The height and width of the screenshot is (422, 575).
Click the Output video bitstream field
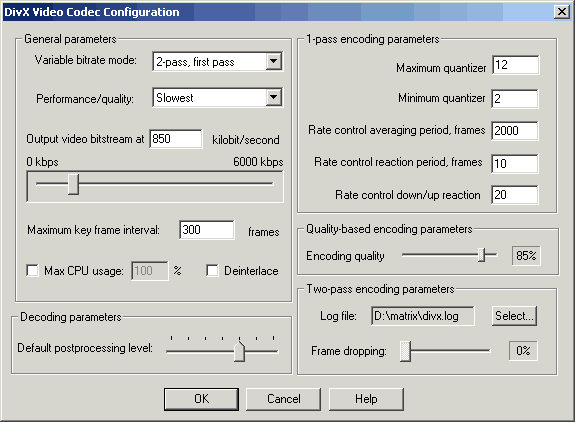pyautogui.click(x=176, y=139)
